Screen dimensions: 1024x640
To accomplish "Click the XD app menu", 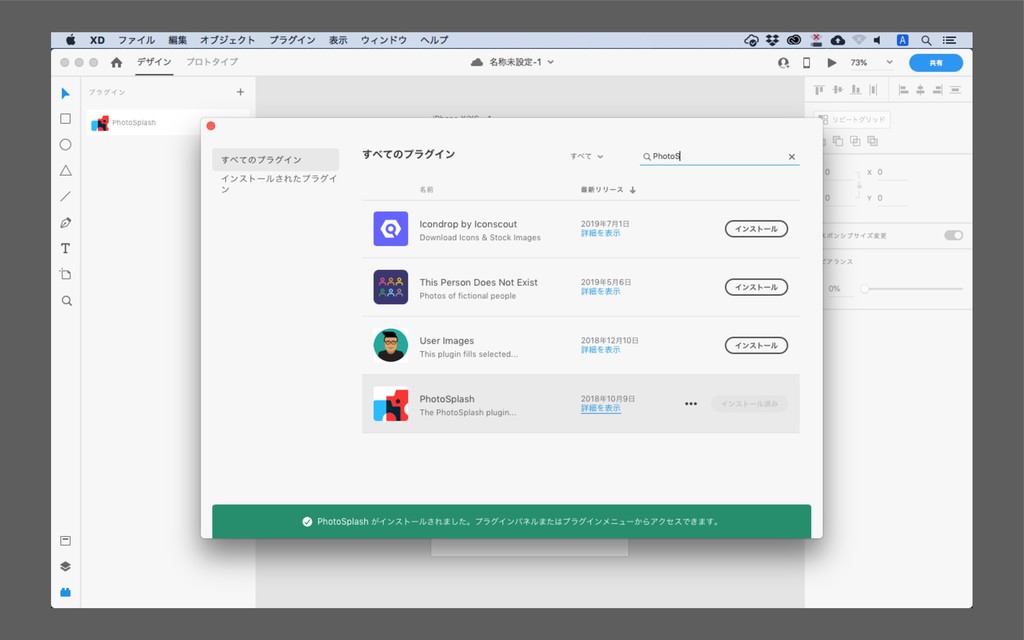I will point(97,40).
